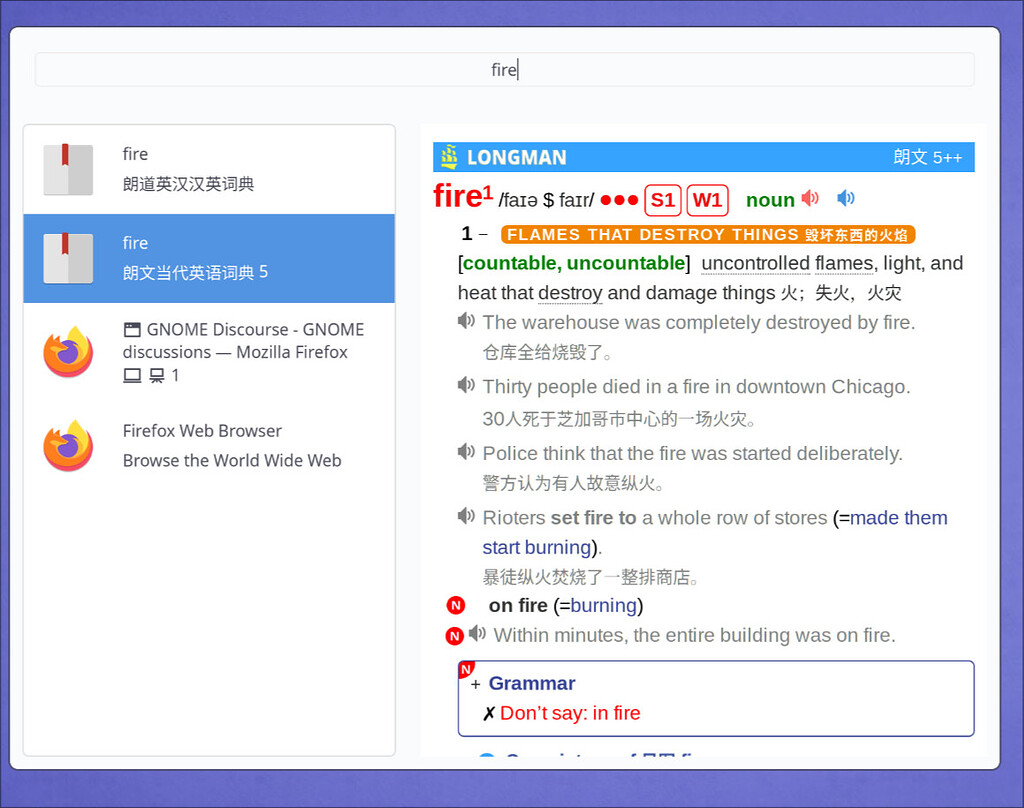Play audio for the warehouse example sentence
The image size is (1024, 808).
(466, 321)
